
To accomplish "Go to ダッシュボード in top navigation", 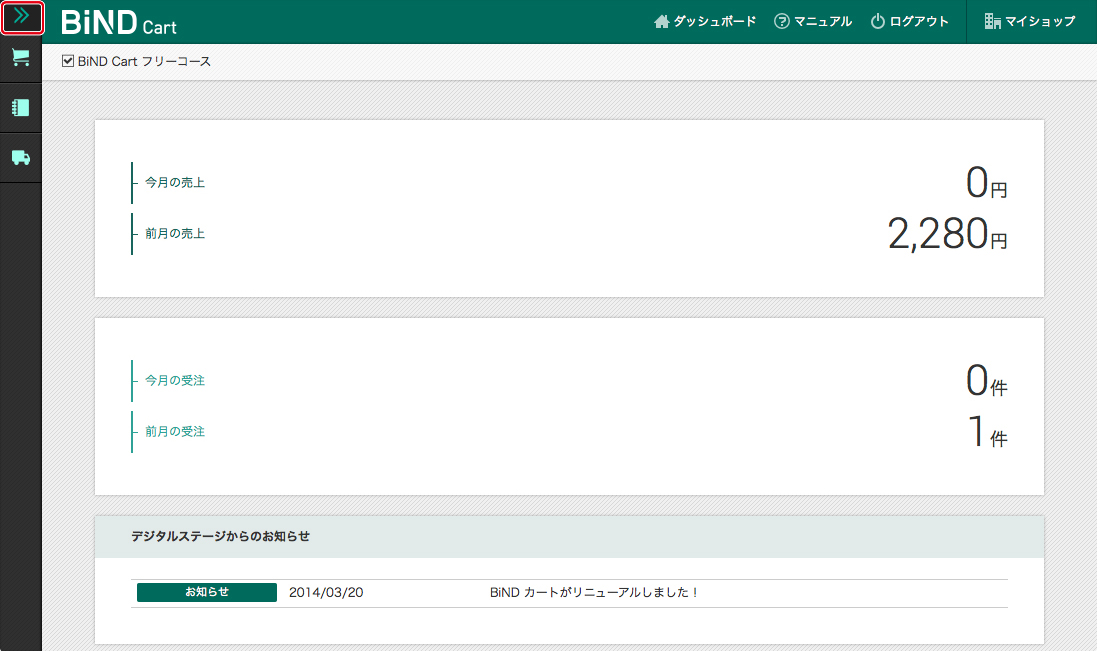I will point(705,22).
